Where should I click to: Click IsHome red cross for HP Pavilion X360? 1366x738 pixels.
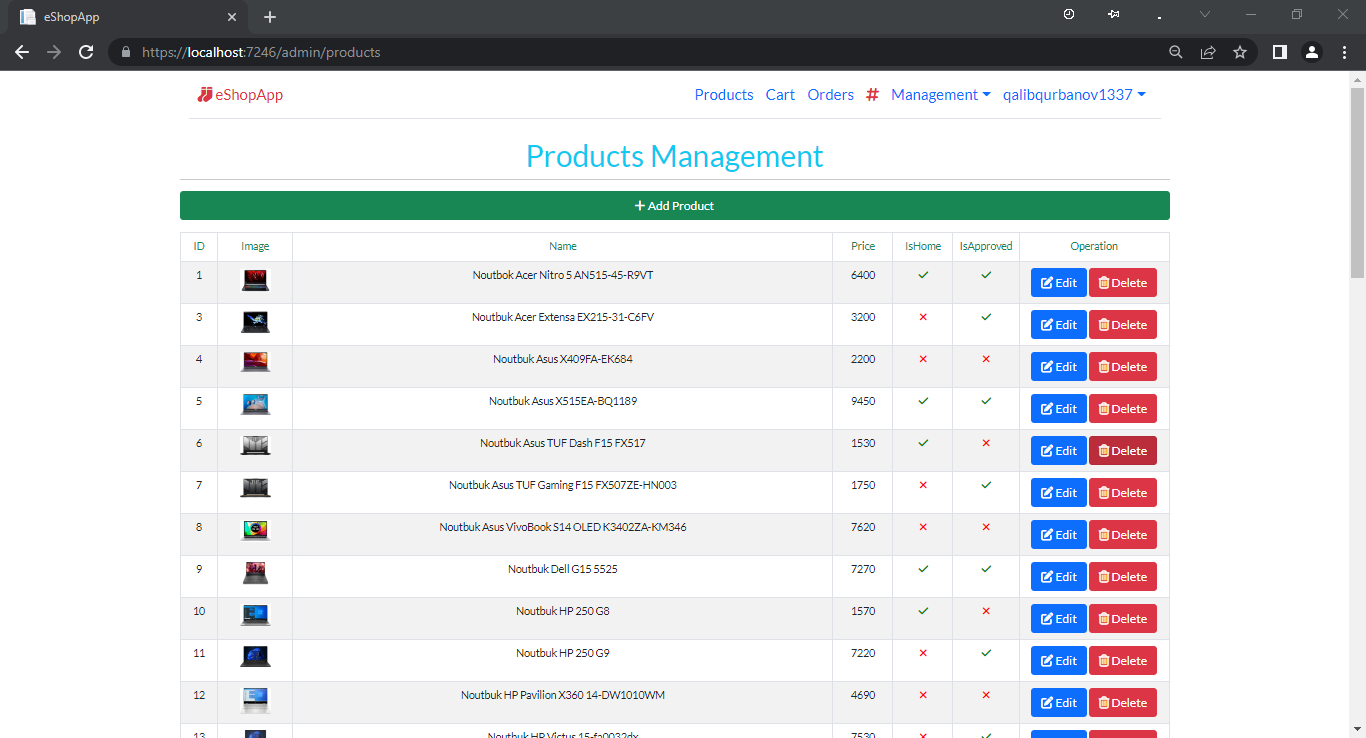923,695
